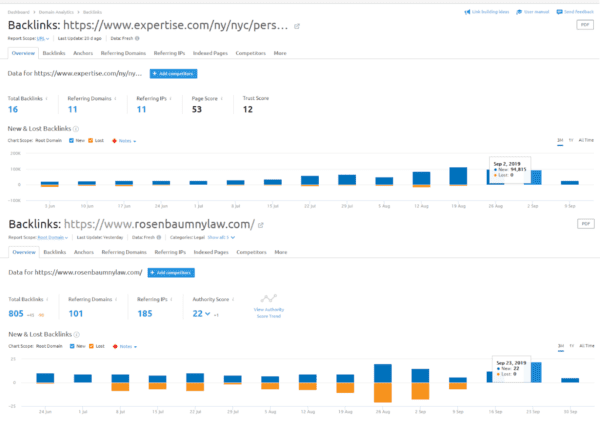Click the Authority Score trend graph icon
This screenshot has width=600, height=429.
[x=269, y=298]
